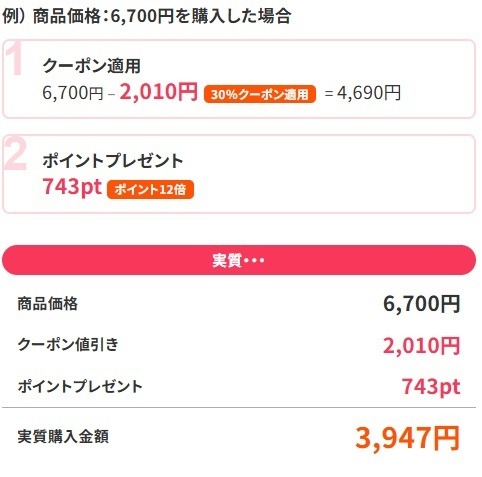Click the 6,700円 original price in step 1
The width and height of the screenshot is (482, 477).
(73, 93)
